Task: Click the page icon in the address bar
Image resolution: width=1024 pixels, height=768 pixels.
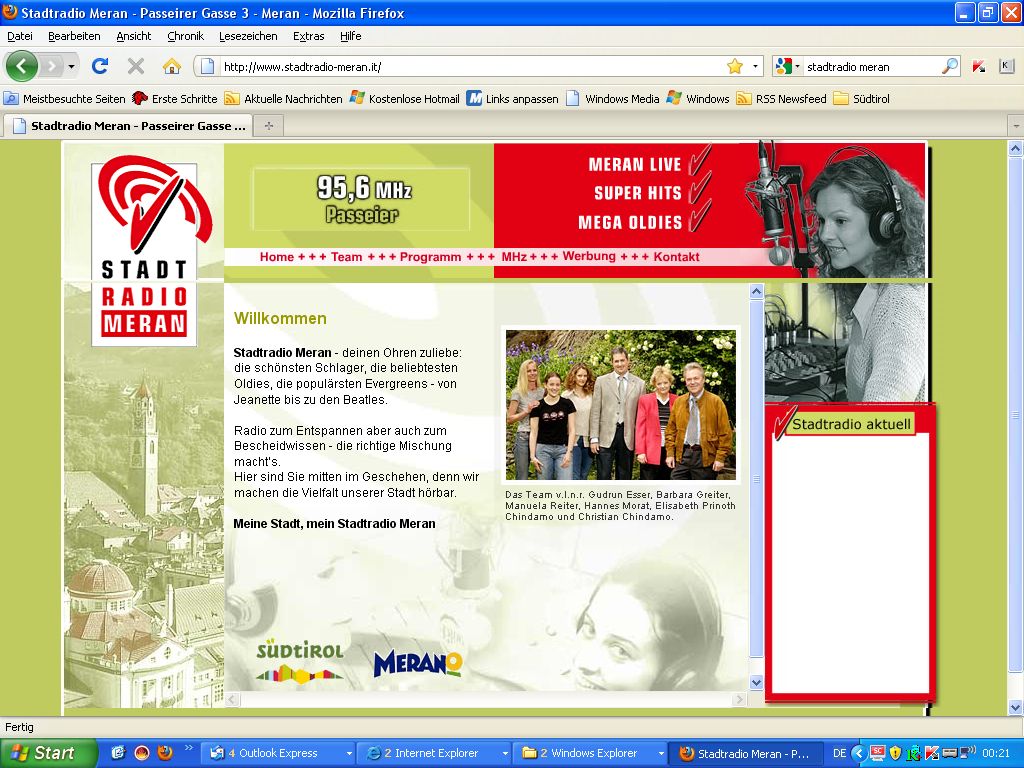Action: (x=207, y=66)
